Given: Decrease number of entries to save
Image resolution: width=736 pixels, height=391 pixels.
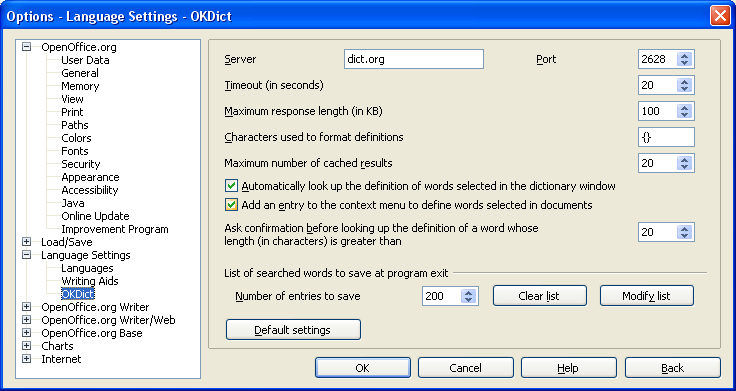Looking at the screenshot, I should click(468, 300).
